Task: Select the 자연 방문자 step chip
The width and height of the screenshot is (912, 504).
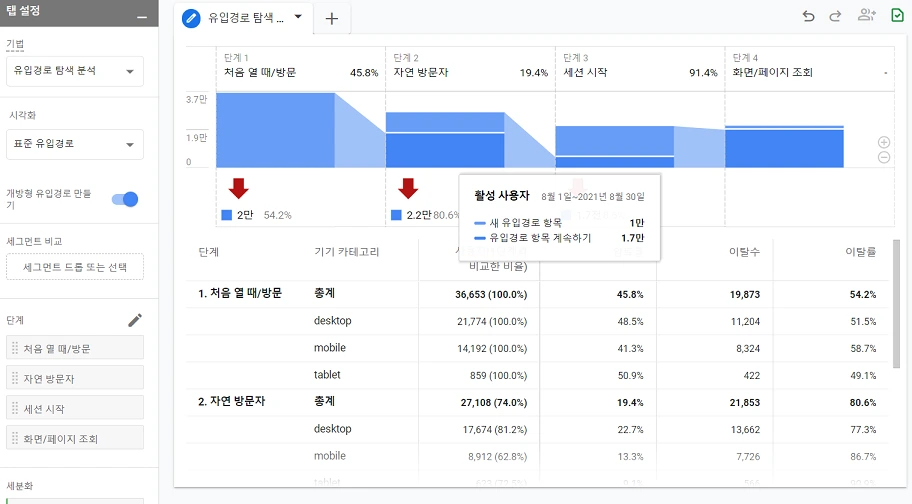Action: click(74, 378)
